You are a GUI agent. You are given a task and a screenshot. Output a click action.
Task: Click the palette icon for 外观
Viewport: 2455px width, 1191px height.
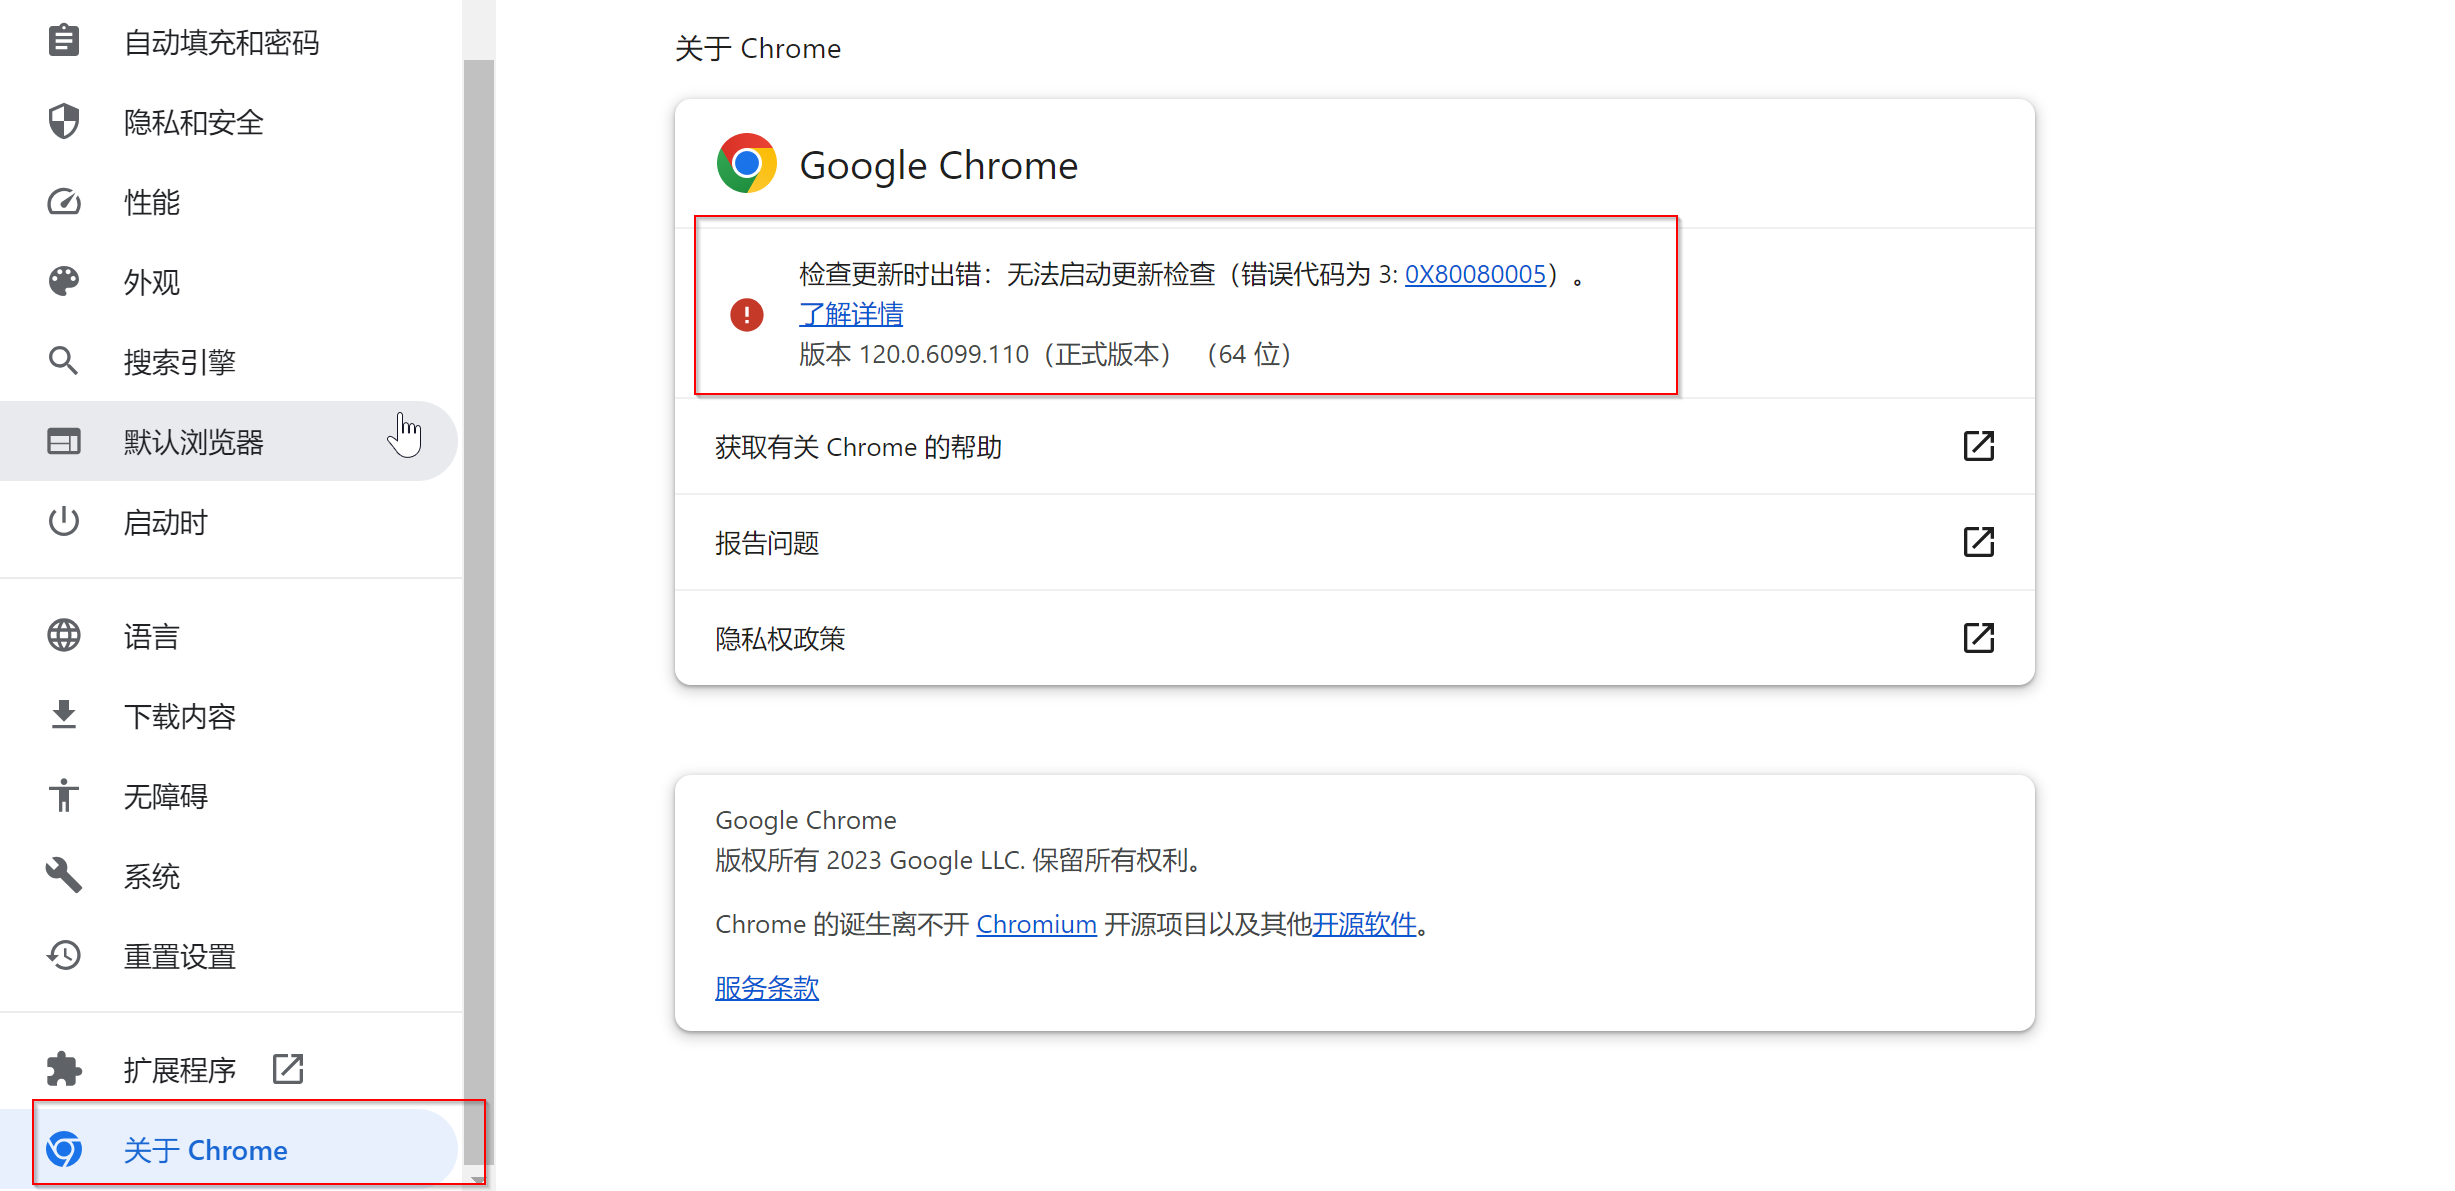[x=64, y=281]
